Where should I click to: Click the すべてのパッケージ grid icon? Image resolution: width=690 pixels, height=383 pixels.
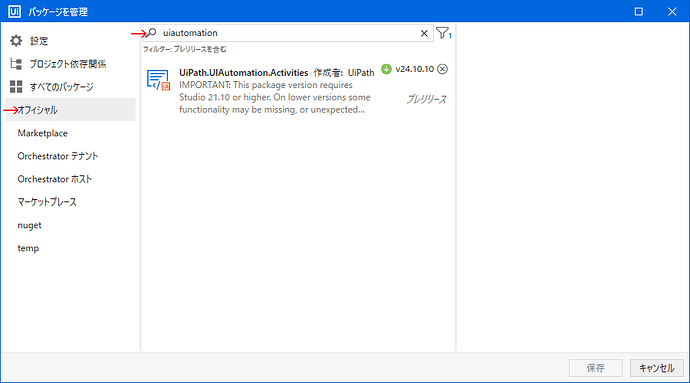(x=16, y=87)
